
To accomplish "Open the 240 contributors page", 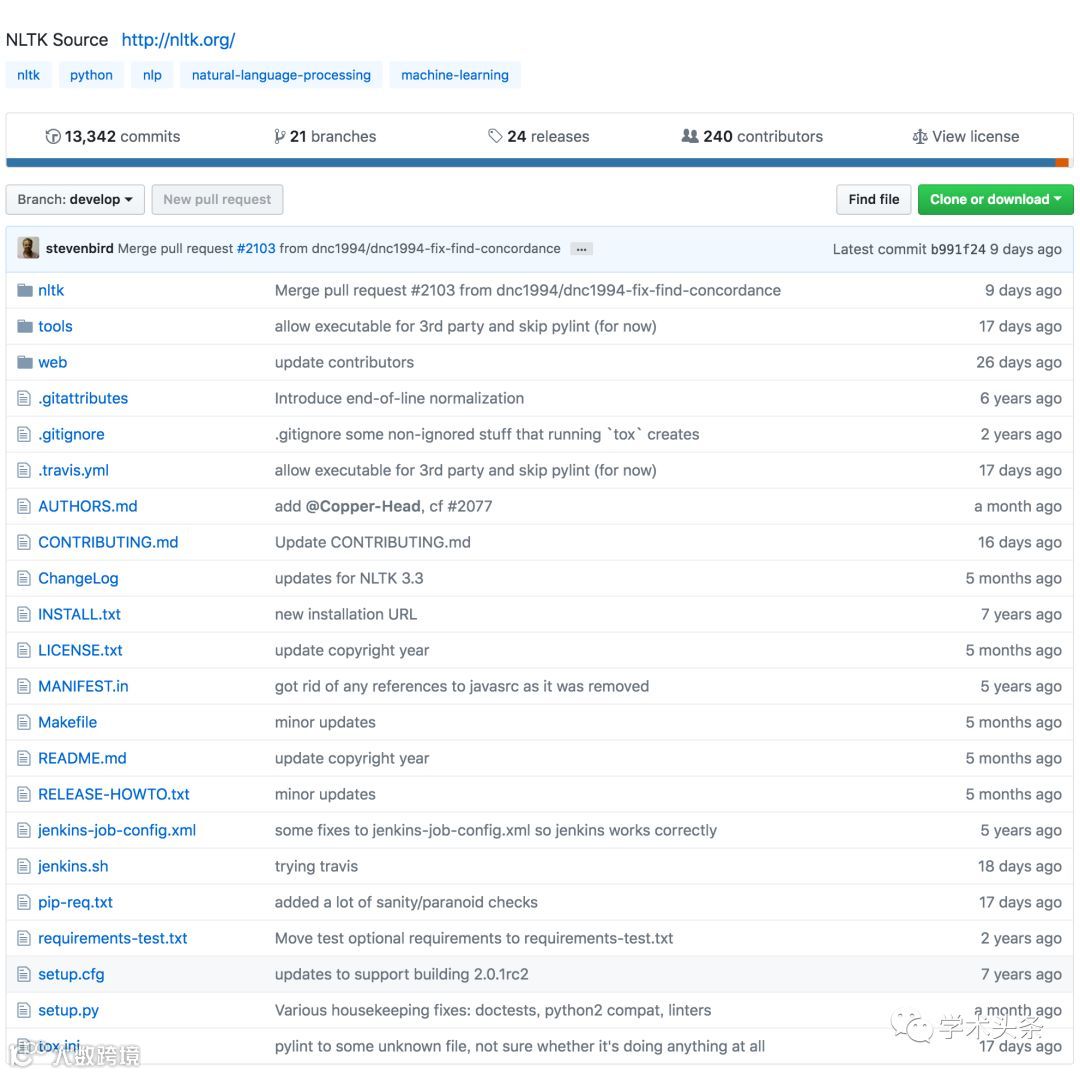I will (x=752, y=136).
